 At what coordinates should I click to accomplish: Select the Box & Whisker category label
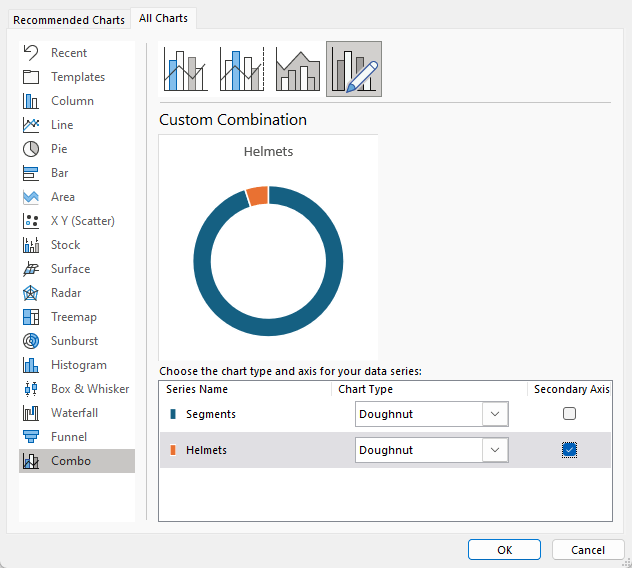(90, 389)
